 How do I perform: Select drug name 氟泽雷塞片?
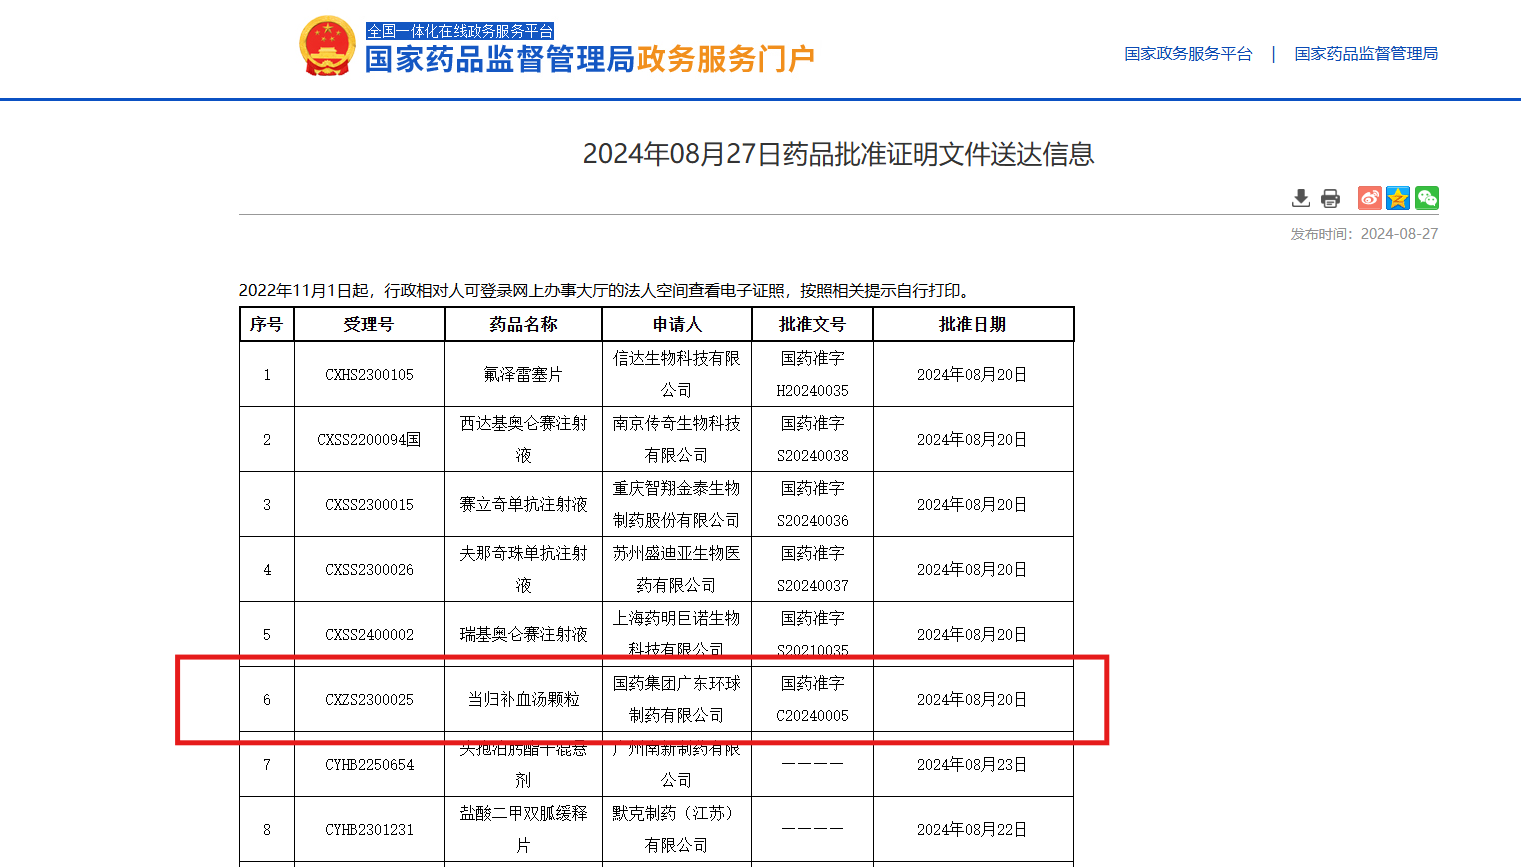coord(523,375)
